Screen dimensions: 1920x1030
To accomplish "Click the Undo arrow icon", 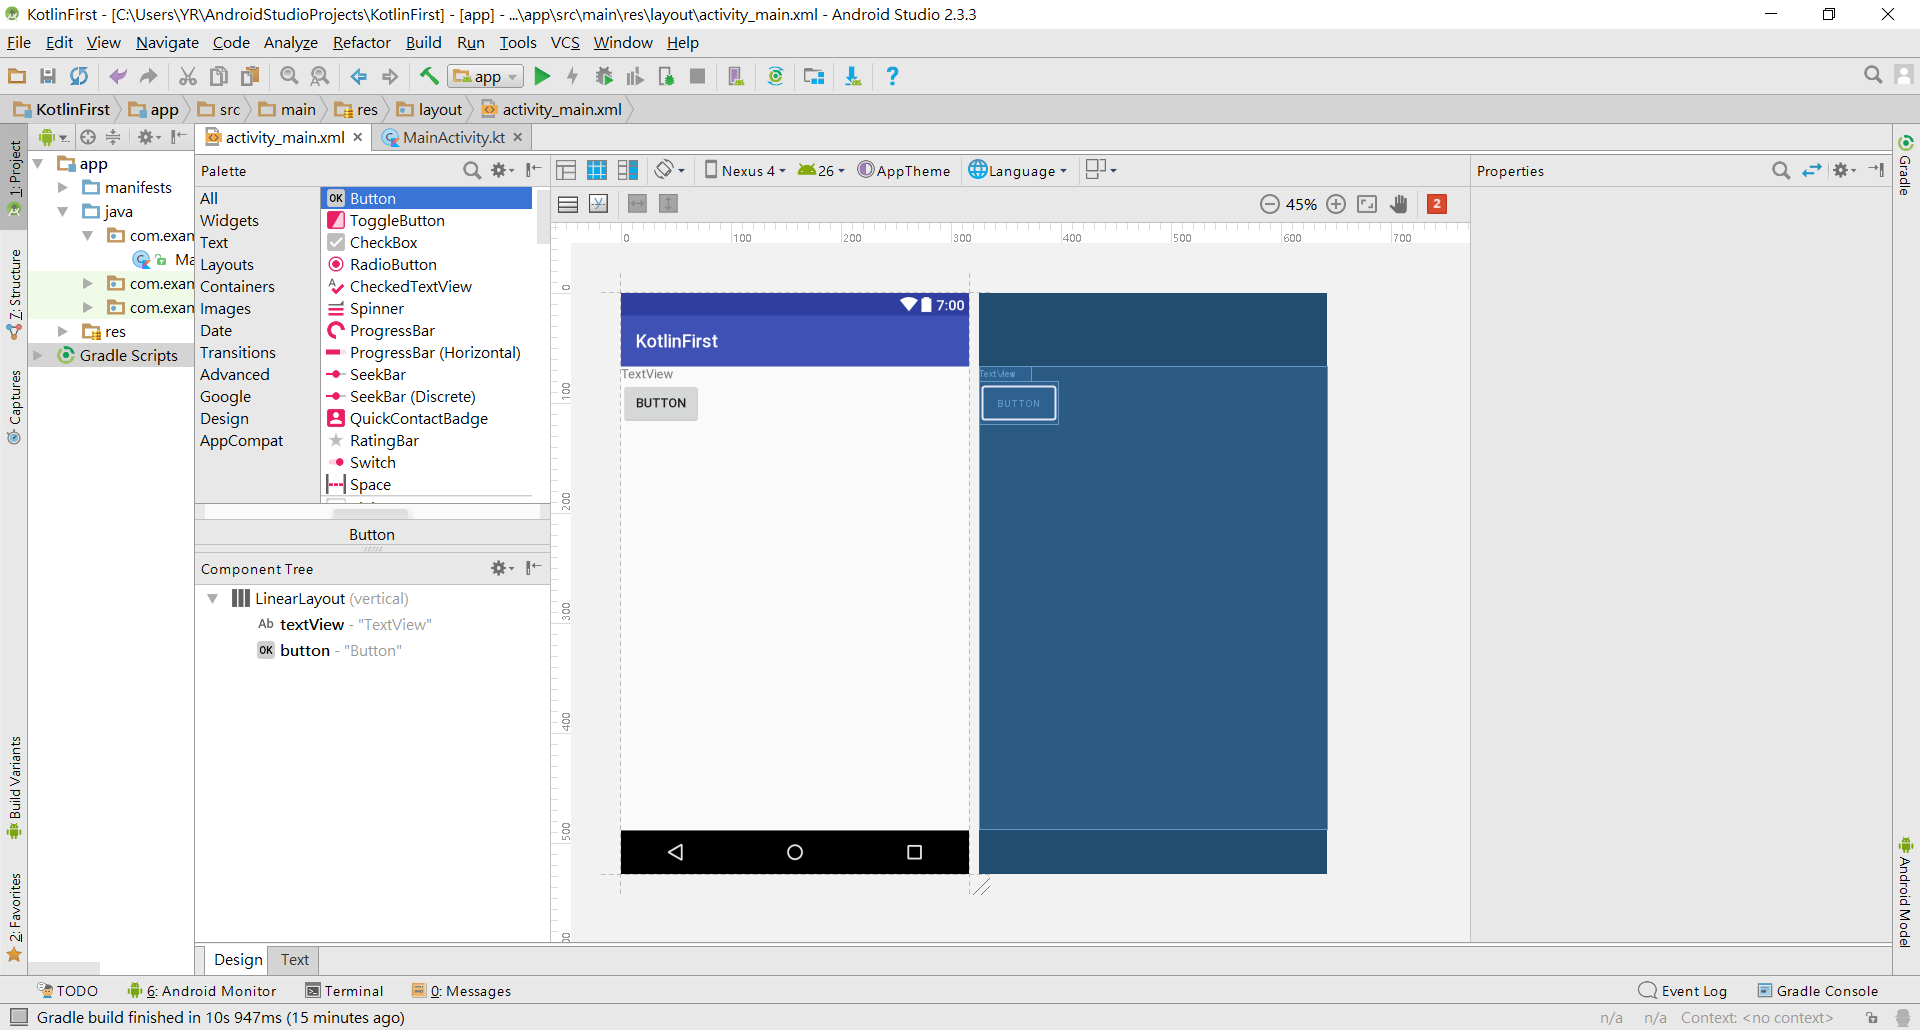I will coord(117,76).
